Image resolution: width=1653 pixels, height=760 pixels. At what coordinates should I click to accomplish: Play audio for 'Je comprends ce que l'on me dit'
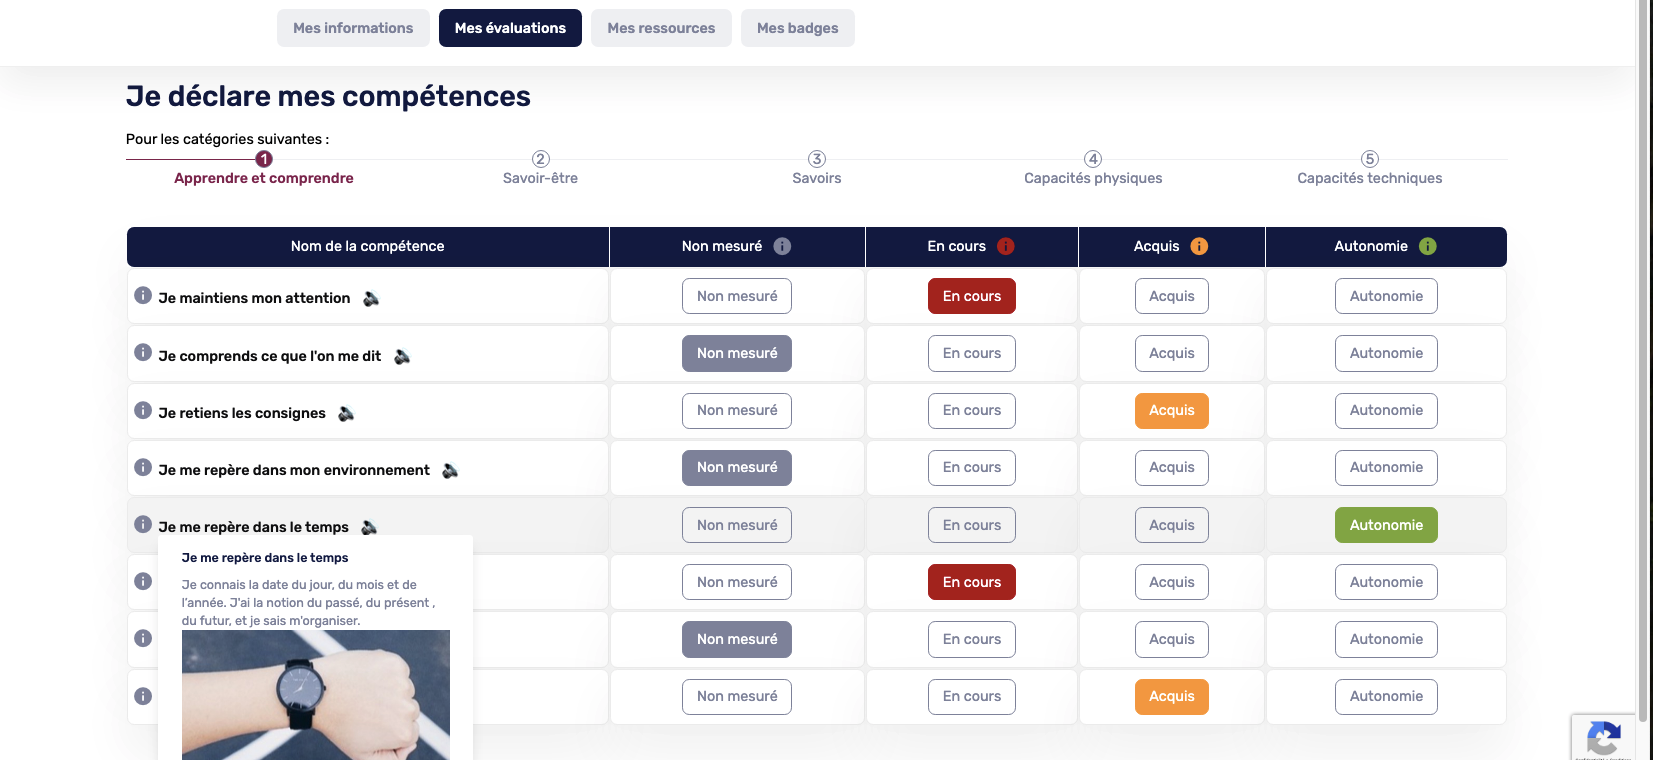click(402, 356)
